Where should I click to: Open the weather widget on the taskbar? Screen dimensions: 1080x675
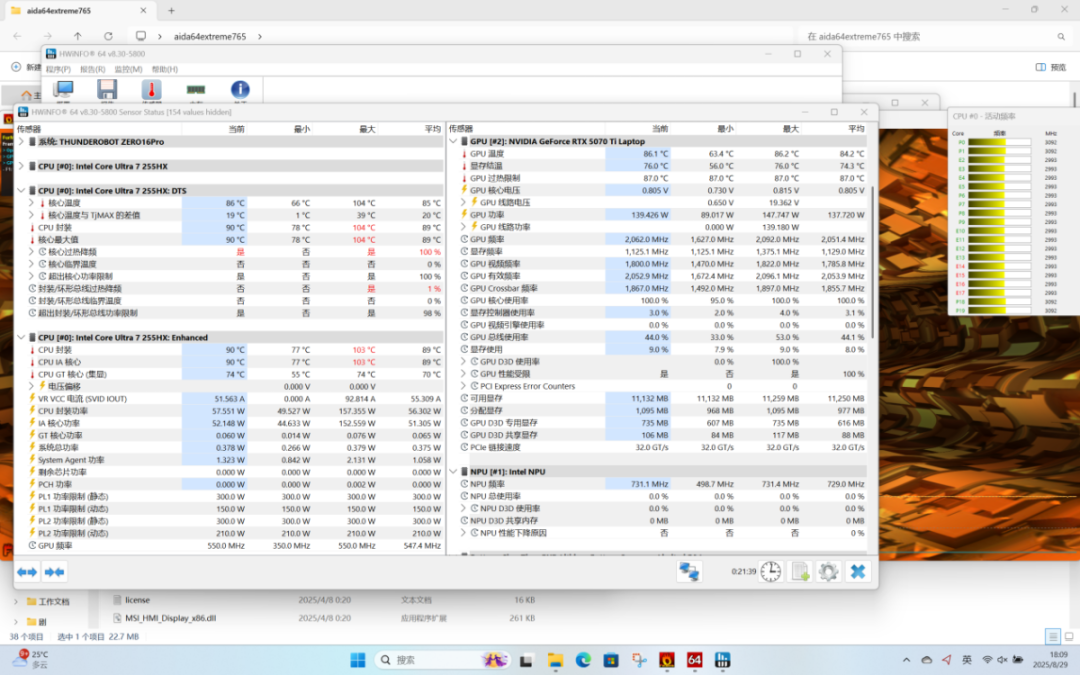pyautogui.click(x=32, y=659)
